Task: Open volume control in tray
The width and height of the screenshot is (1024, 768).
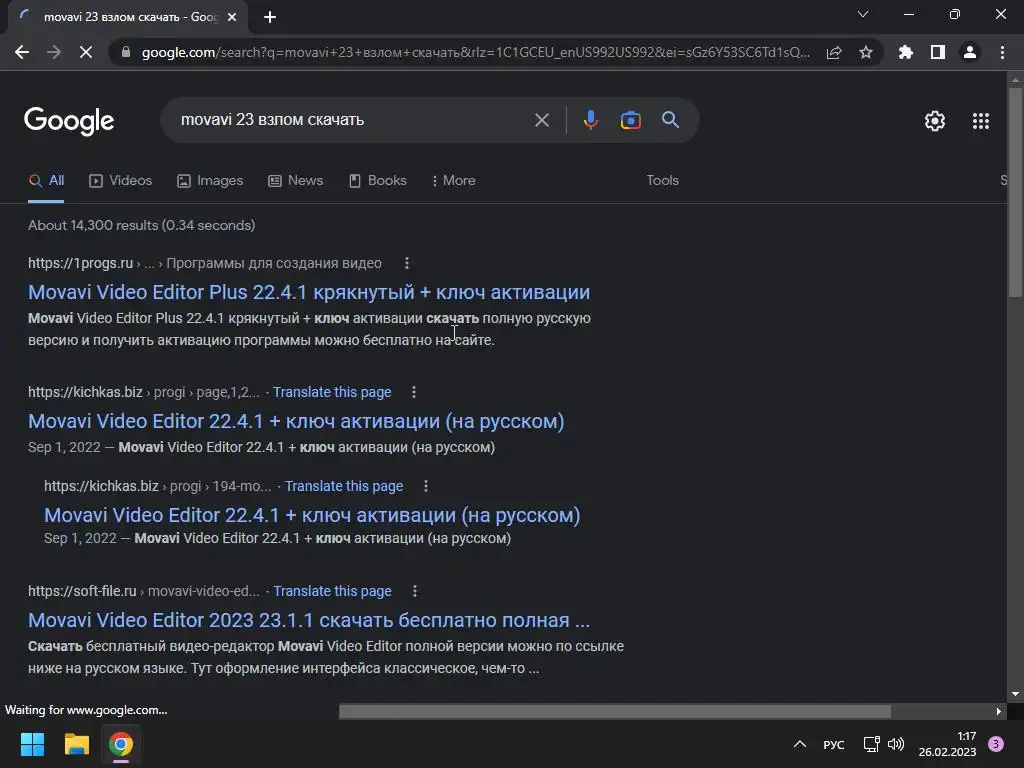Action: (896, 744)
